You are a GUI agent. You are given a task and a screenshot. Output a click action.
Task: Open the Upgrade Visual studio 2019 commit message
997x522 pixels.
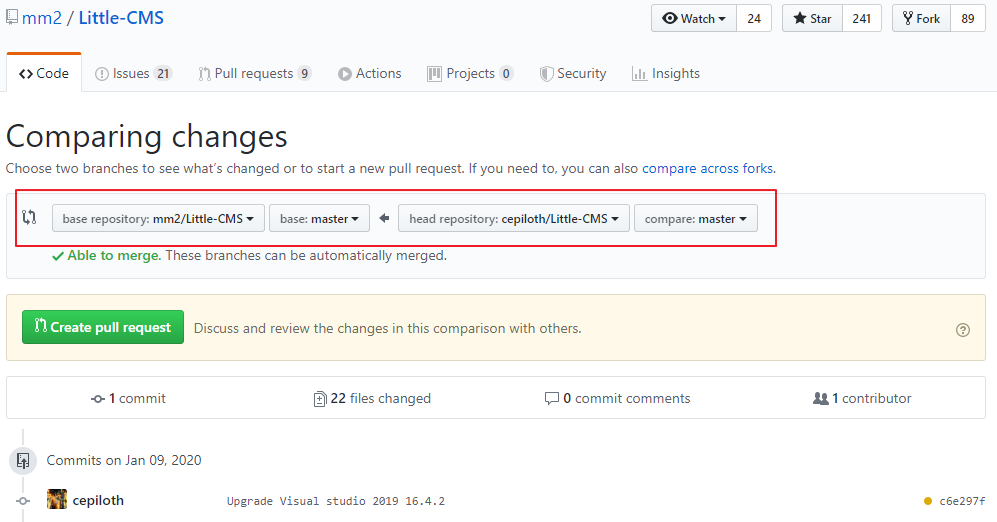(x=336, y=501)
